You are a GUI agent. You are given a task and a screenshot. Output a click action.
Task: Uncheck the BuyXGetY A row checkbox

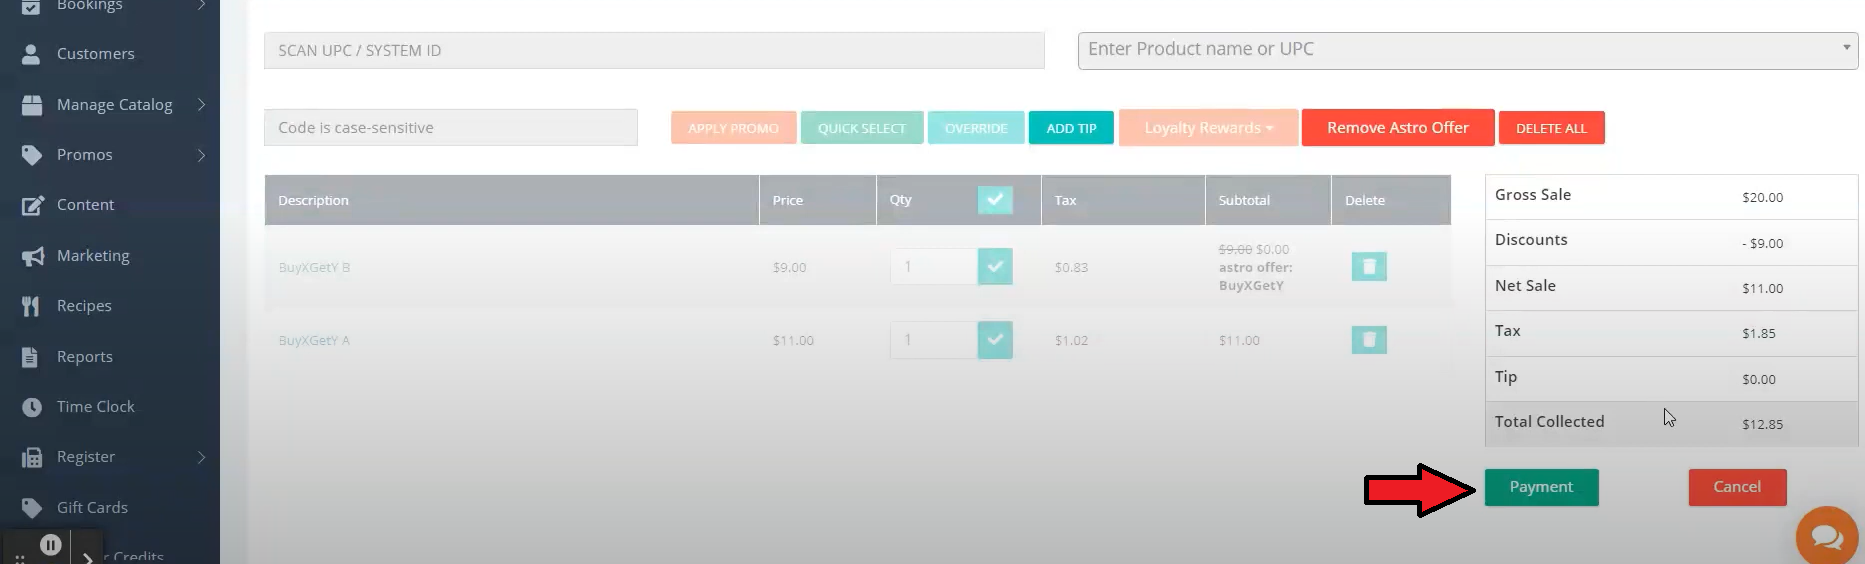[994, 340]
